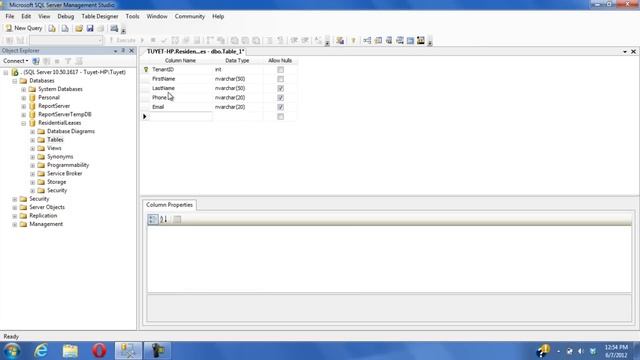Viewport: 640px width, 360px height.
Task: Open the View menu
Action: 44,16
